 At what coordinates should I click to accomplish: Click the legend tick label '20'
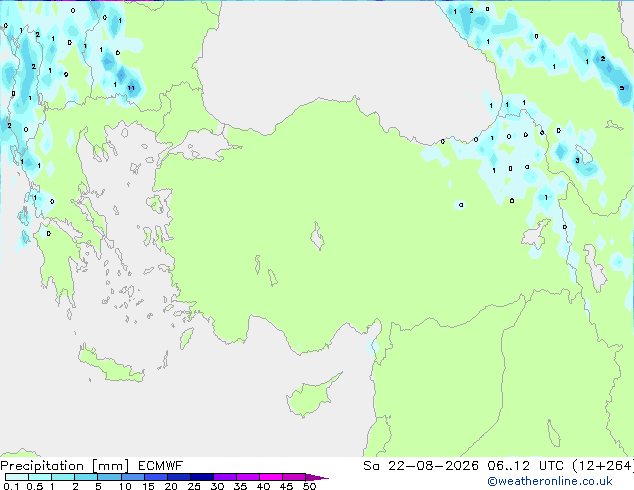(171, 486)
